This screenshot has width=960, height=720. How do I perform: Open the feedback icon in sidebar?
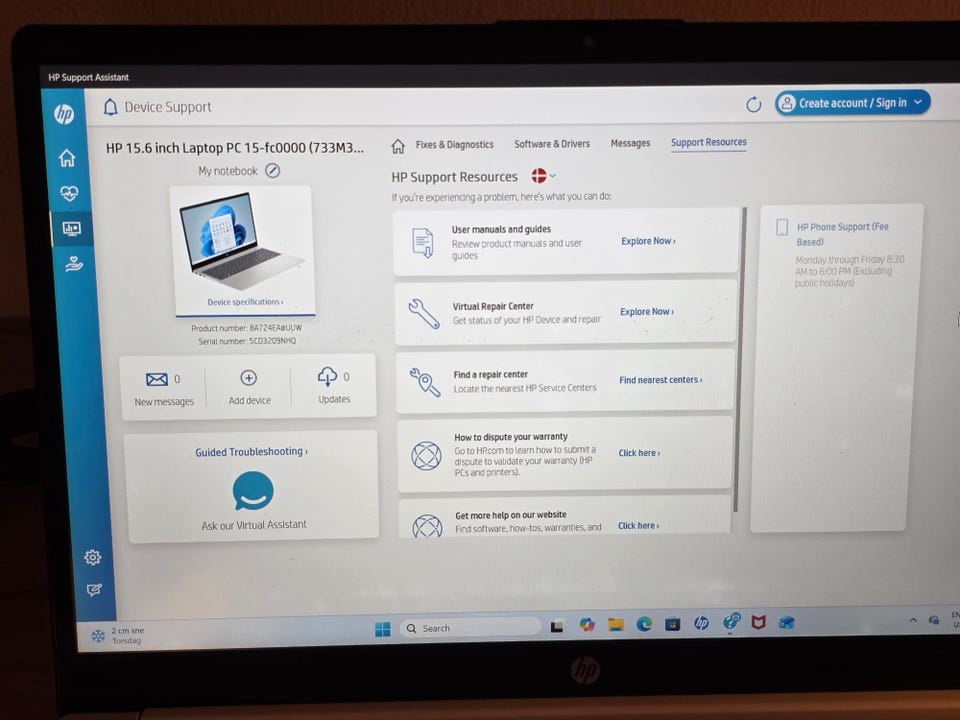coord(94,590)
